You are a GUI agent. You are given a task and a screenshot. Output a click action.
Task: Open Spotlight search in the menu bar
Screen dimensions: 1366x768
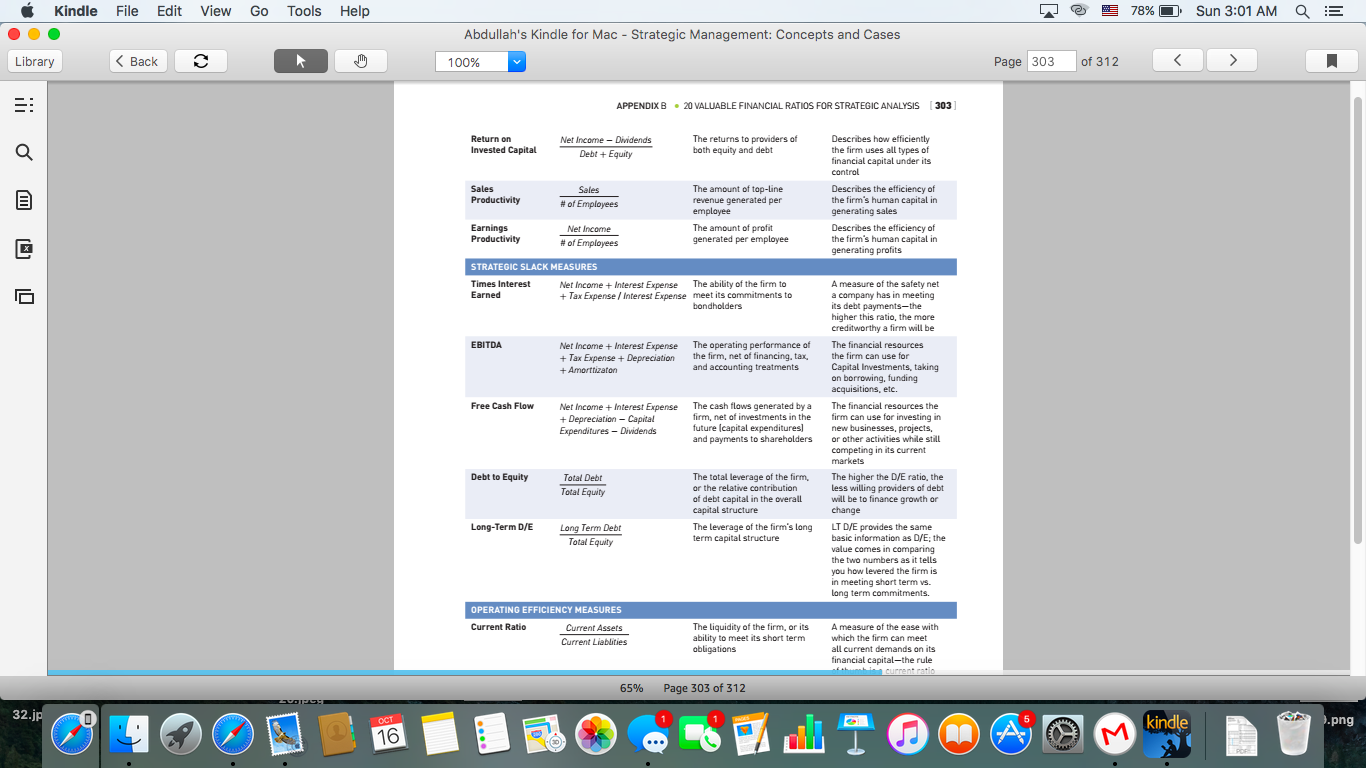[x=1302, y=11]
